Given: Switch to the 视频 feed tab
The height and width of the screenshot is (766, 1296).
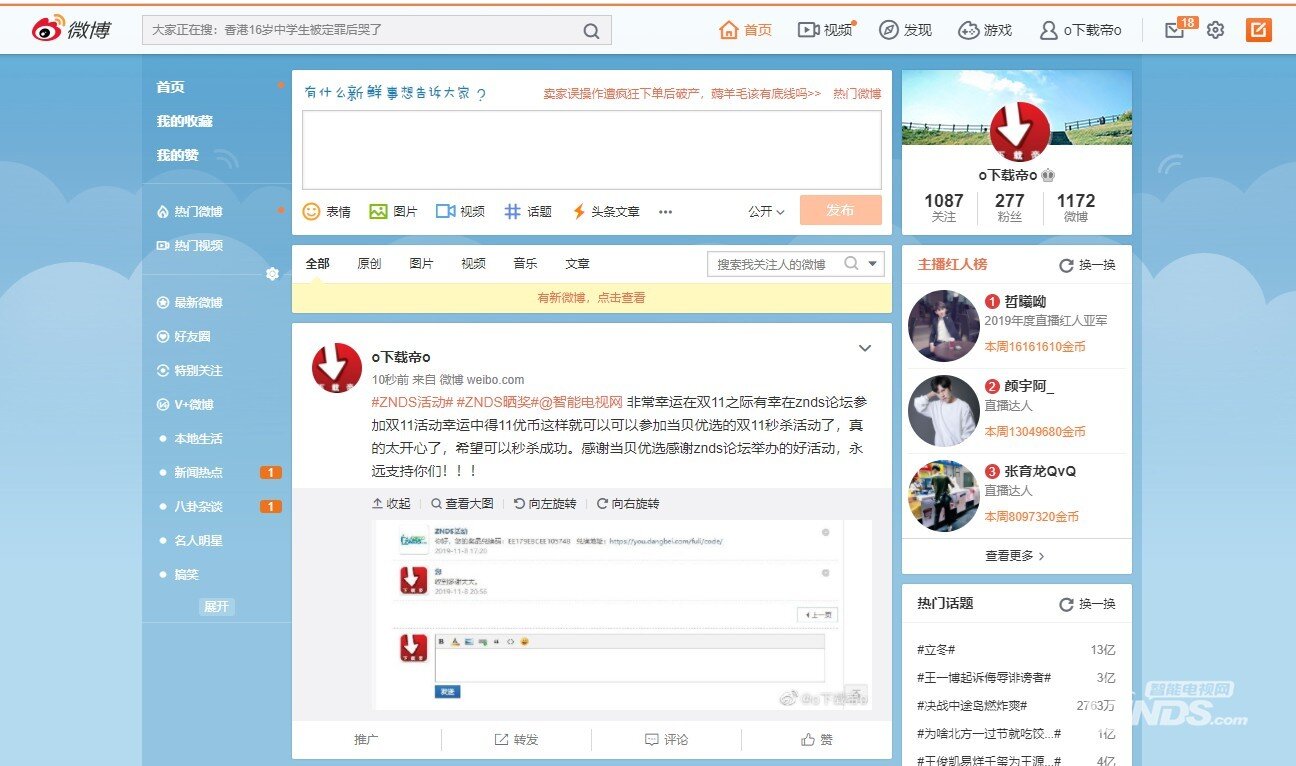Looking at the screenshot, I should pyautogui.click(x=473, y=263).
